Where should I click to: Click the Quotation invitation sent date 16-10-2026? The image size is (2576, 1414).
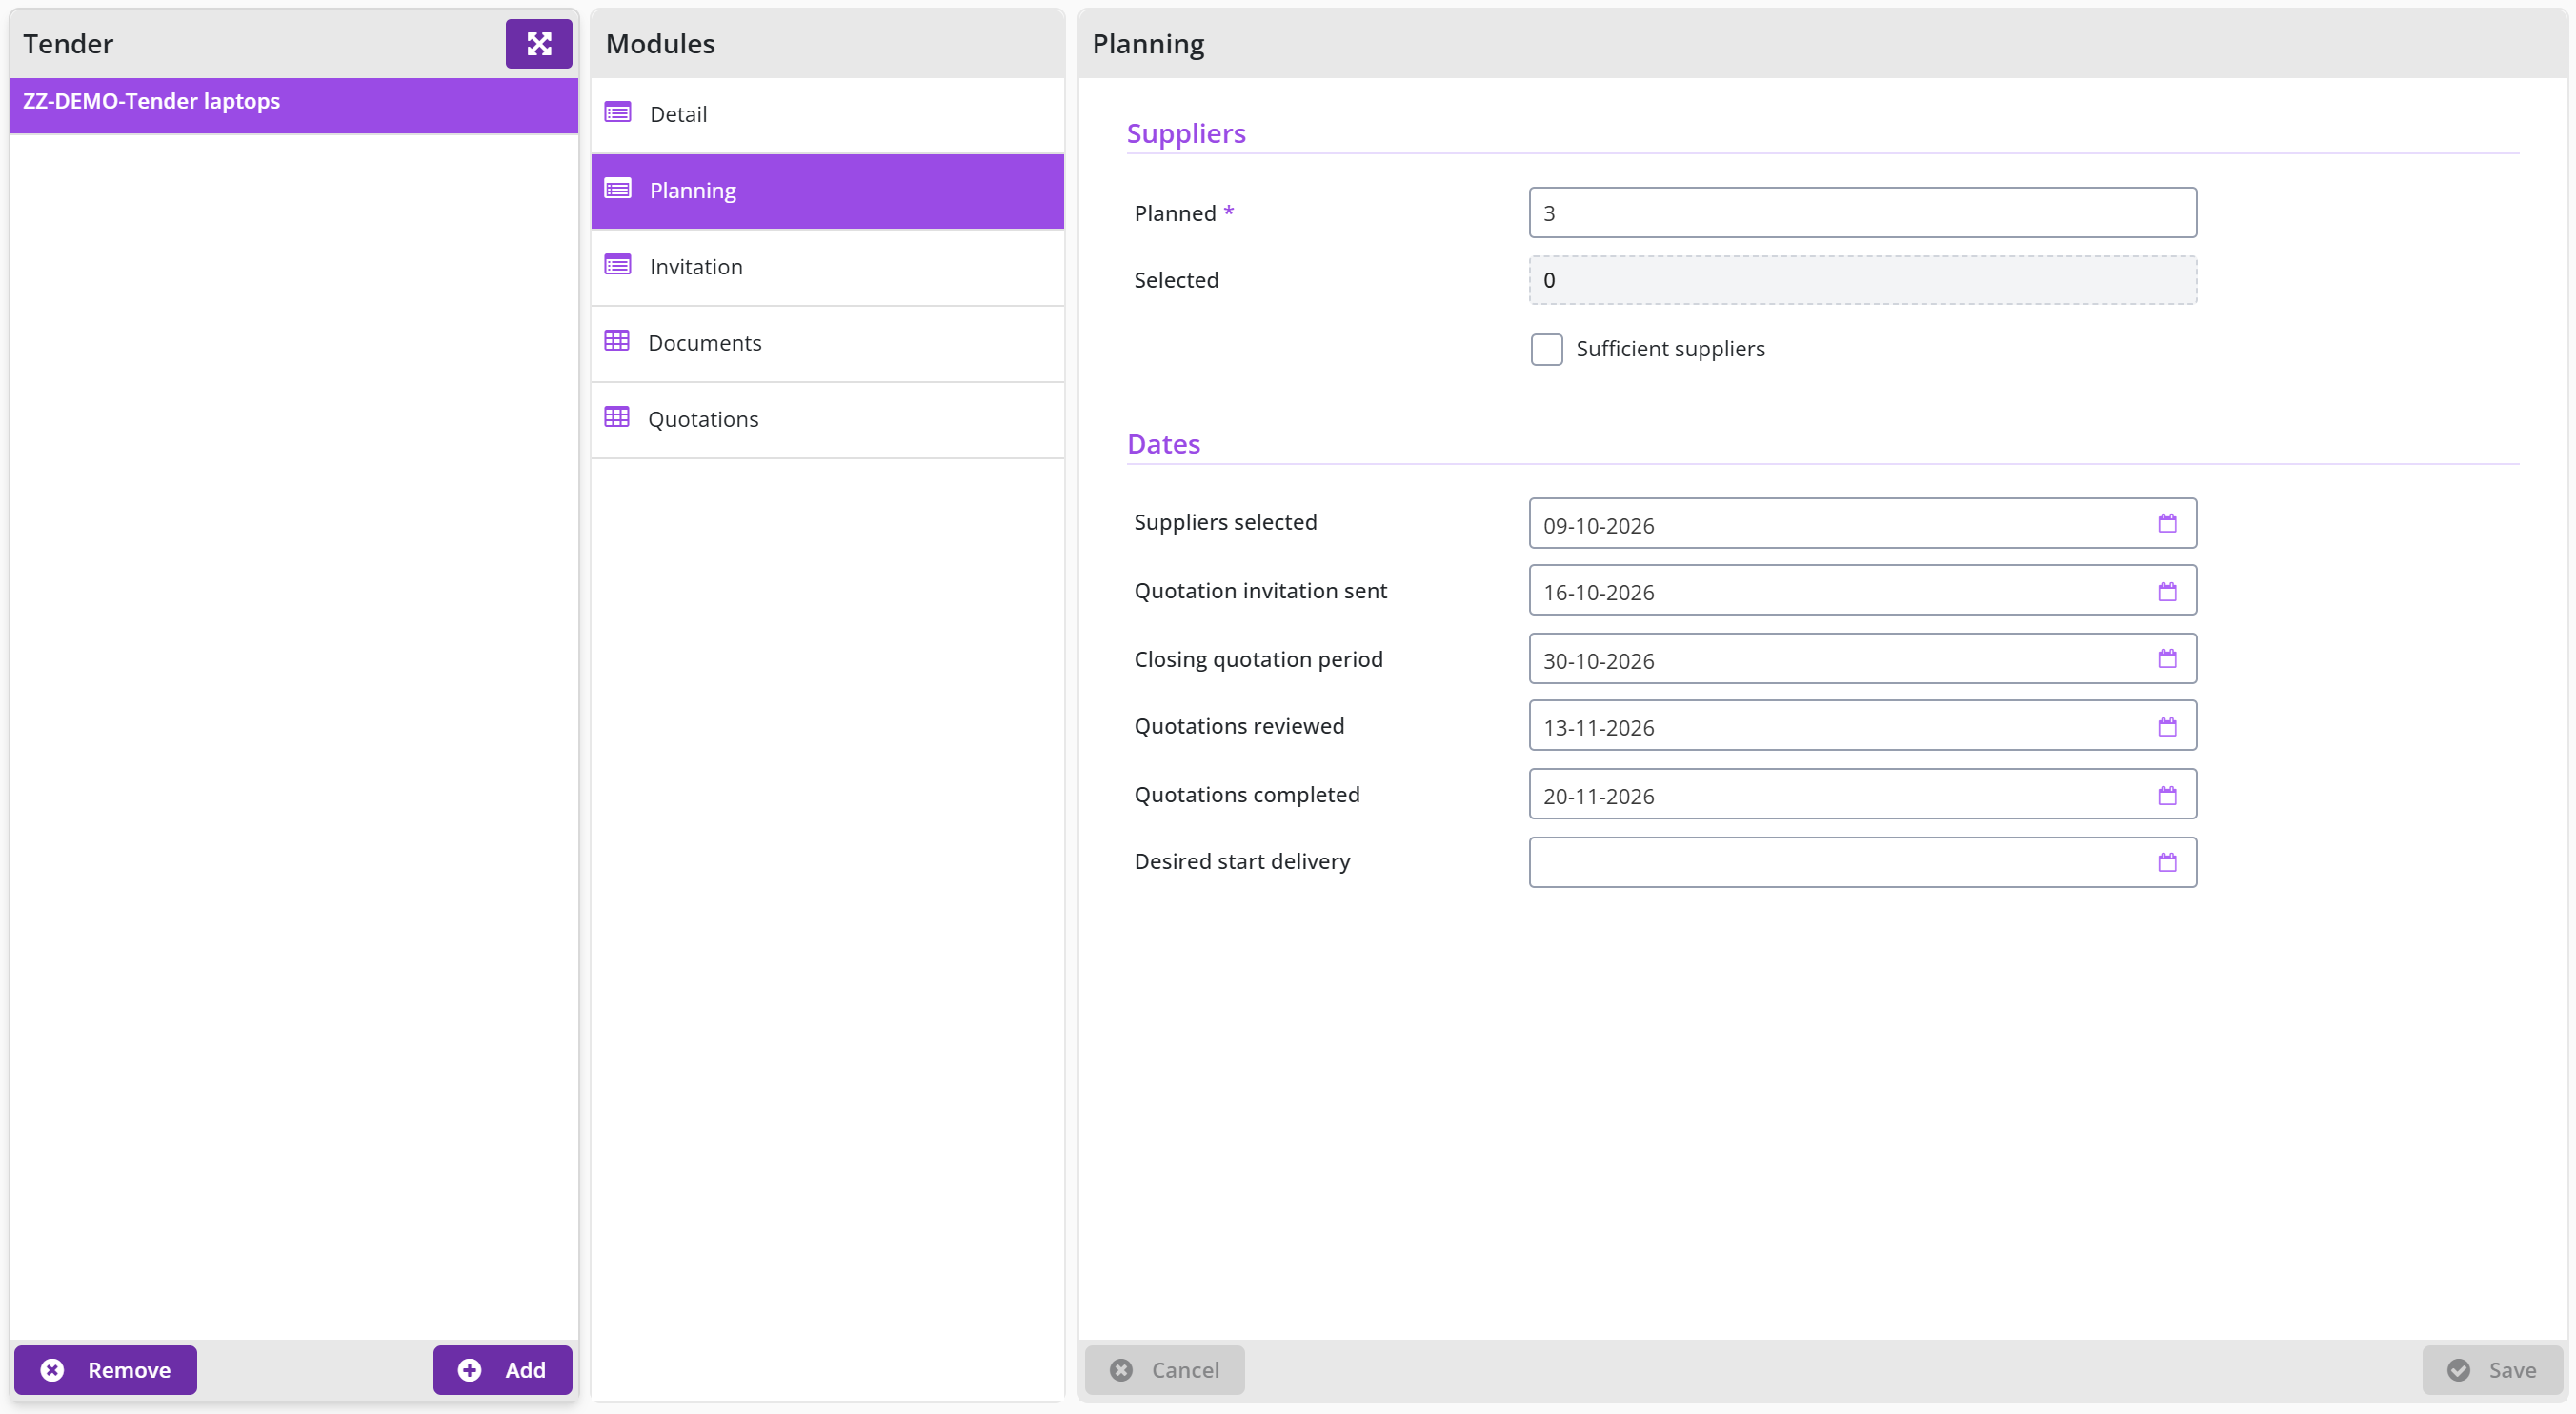coord(1598,593)
